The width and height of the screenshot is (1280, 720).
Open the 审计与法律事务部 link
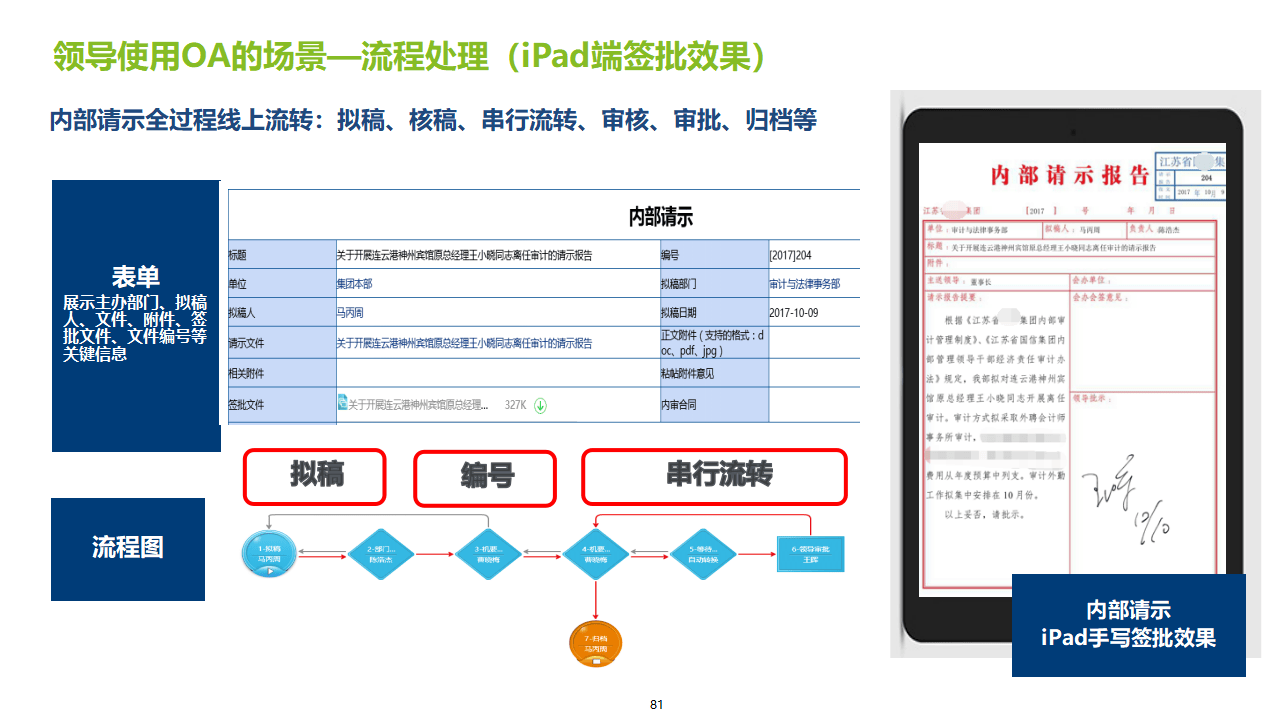(x=804, y=284)
